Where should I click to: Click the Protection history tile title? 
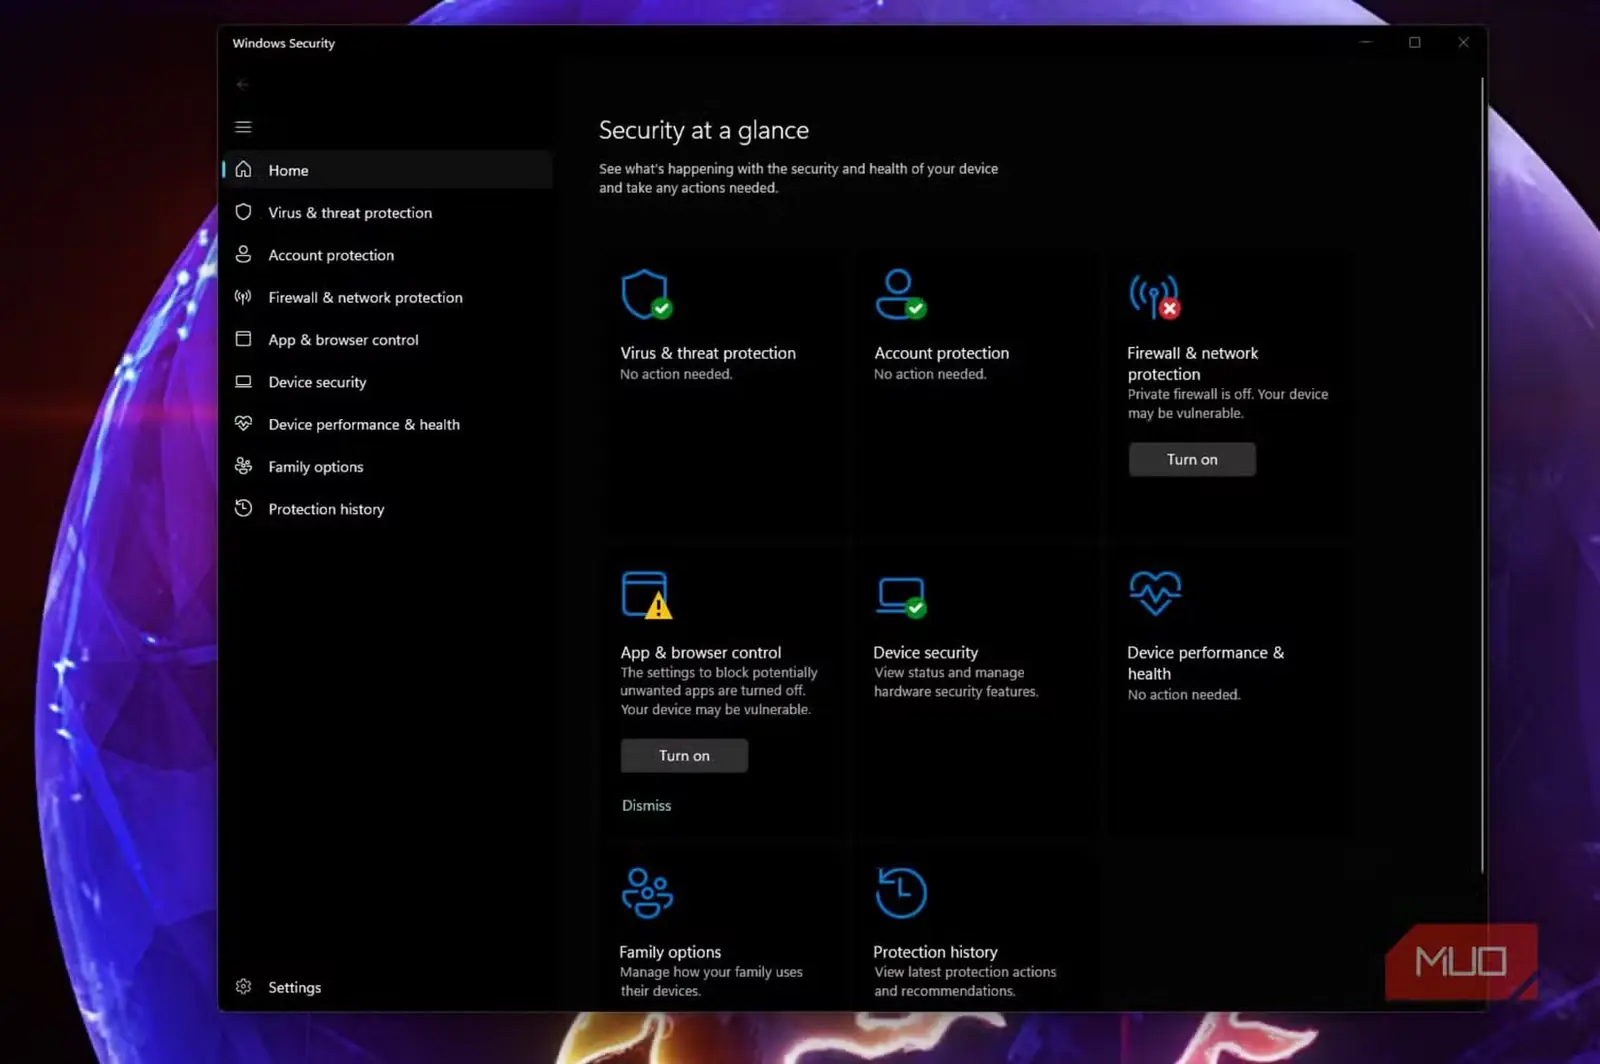pyautogui.click(x=935, y=952)
